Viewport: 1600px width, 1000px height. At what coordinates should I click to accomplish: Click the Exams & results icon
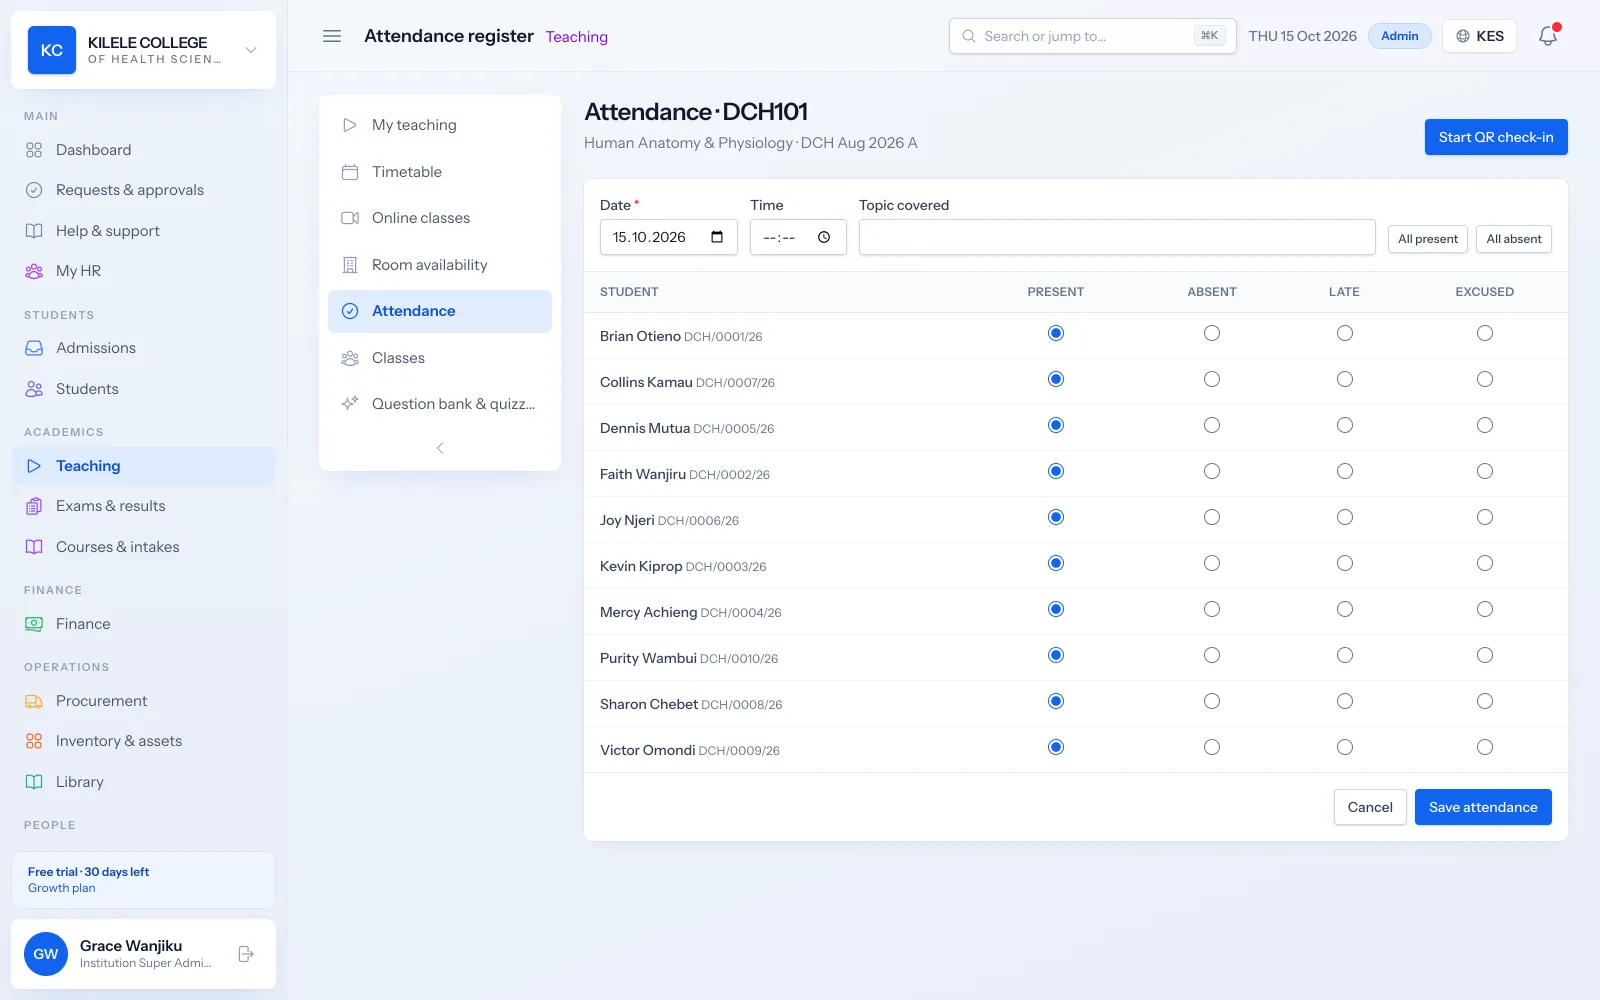34,506
